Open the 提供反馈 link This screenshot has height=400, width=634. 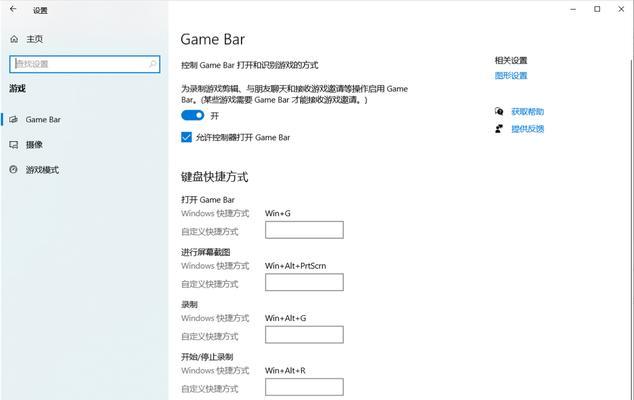coord(528,129)
